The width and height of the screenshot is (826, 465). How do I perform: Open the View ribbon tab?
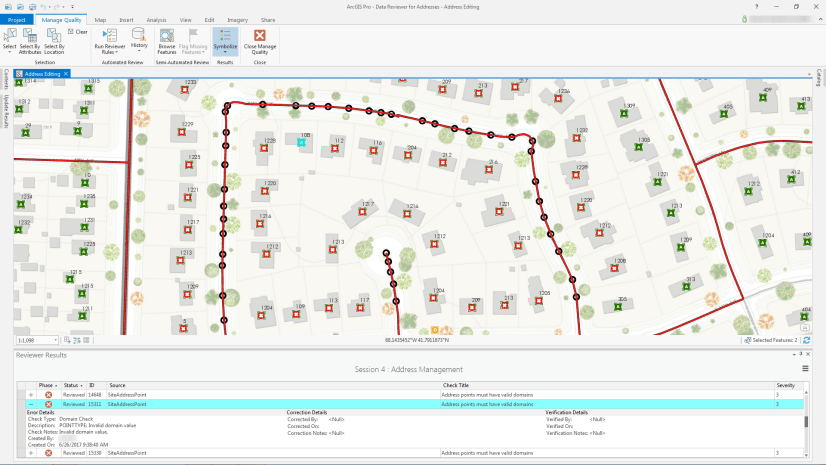(185, 20)
